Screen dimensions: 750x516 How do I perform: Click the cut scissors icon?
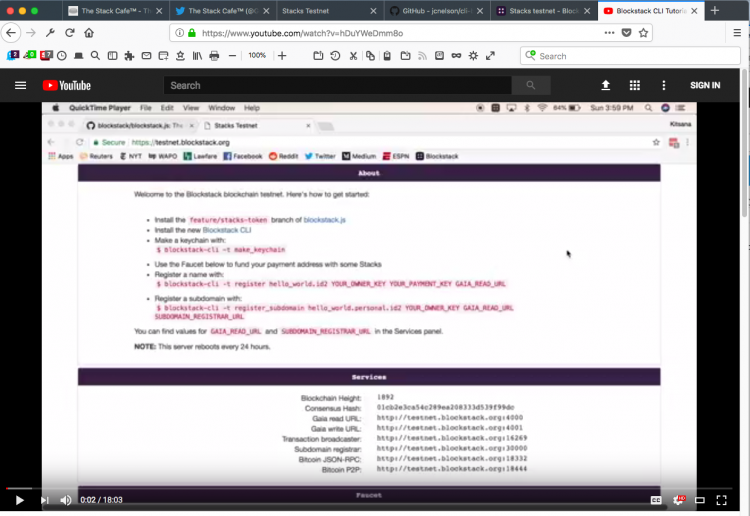pyautogui.click(x=353, y=56)
